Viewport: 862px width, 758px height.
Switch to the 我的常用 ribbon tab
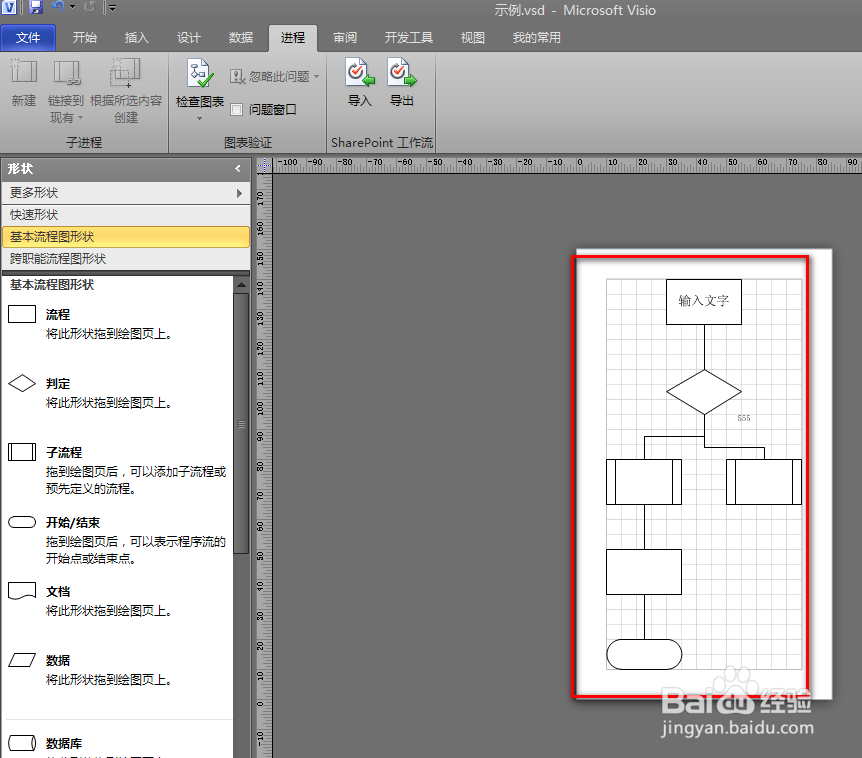click(x=537, y=38)
